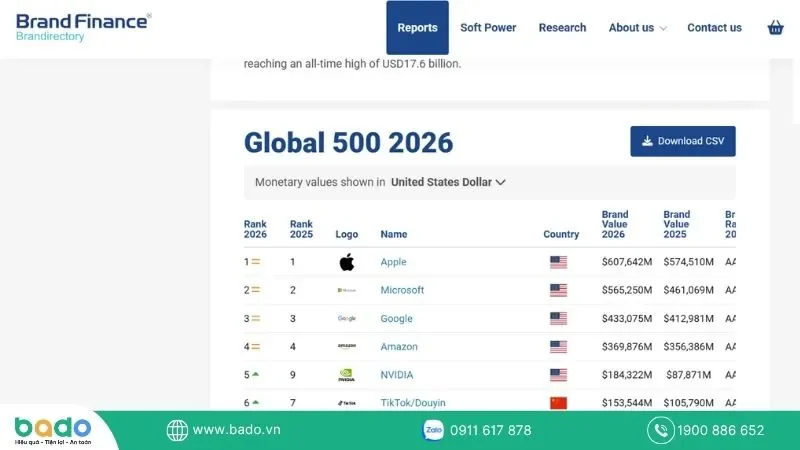Click the NVIDIA logo in the table

(x=347, y=375)
